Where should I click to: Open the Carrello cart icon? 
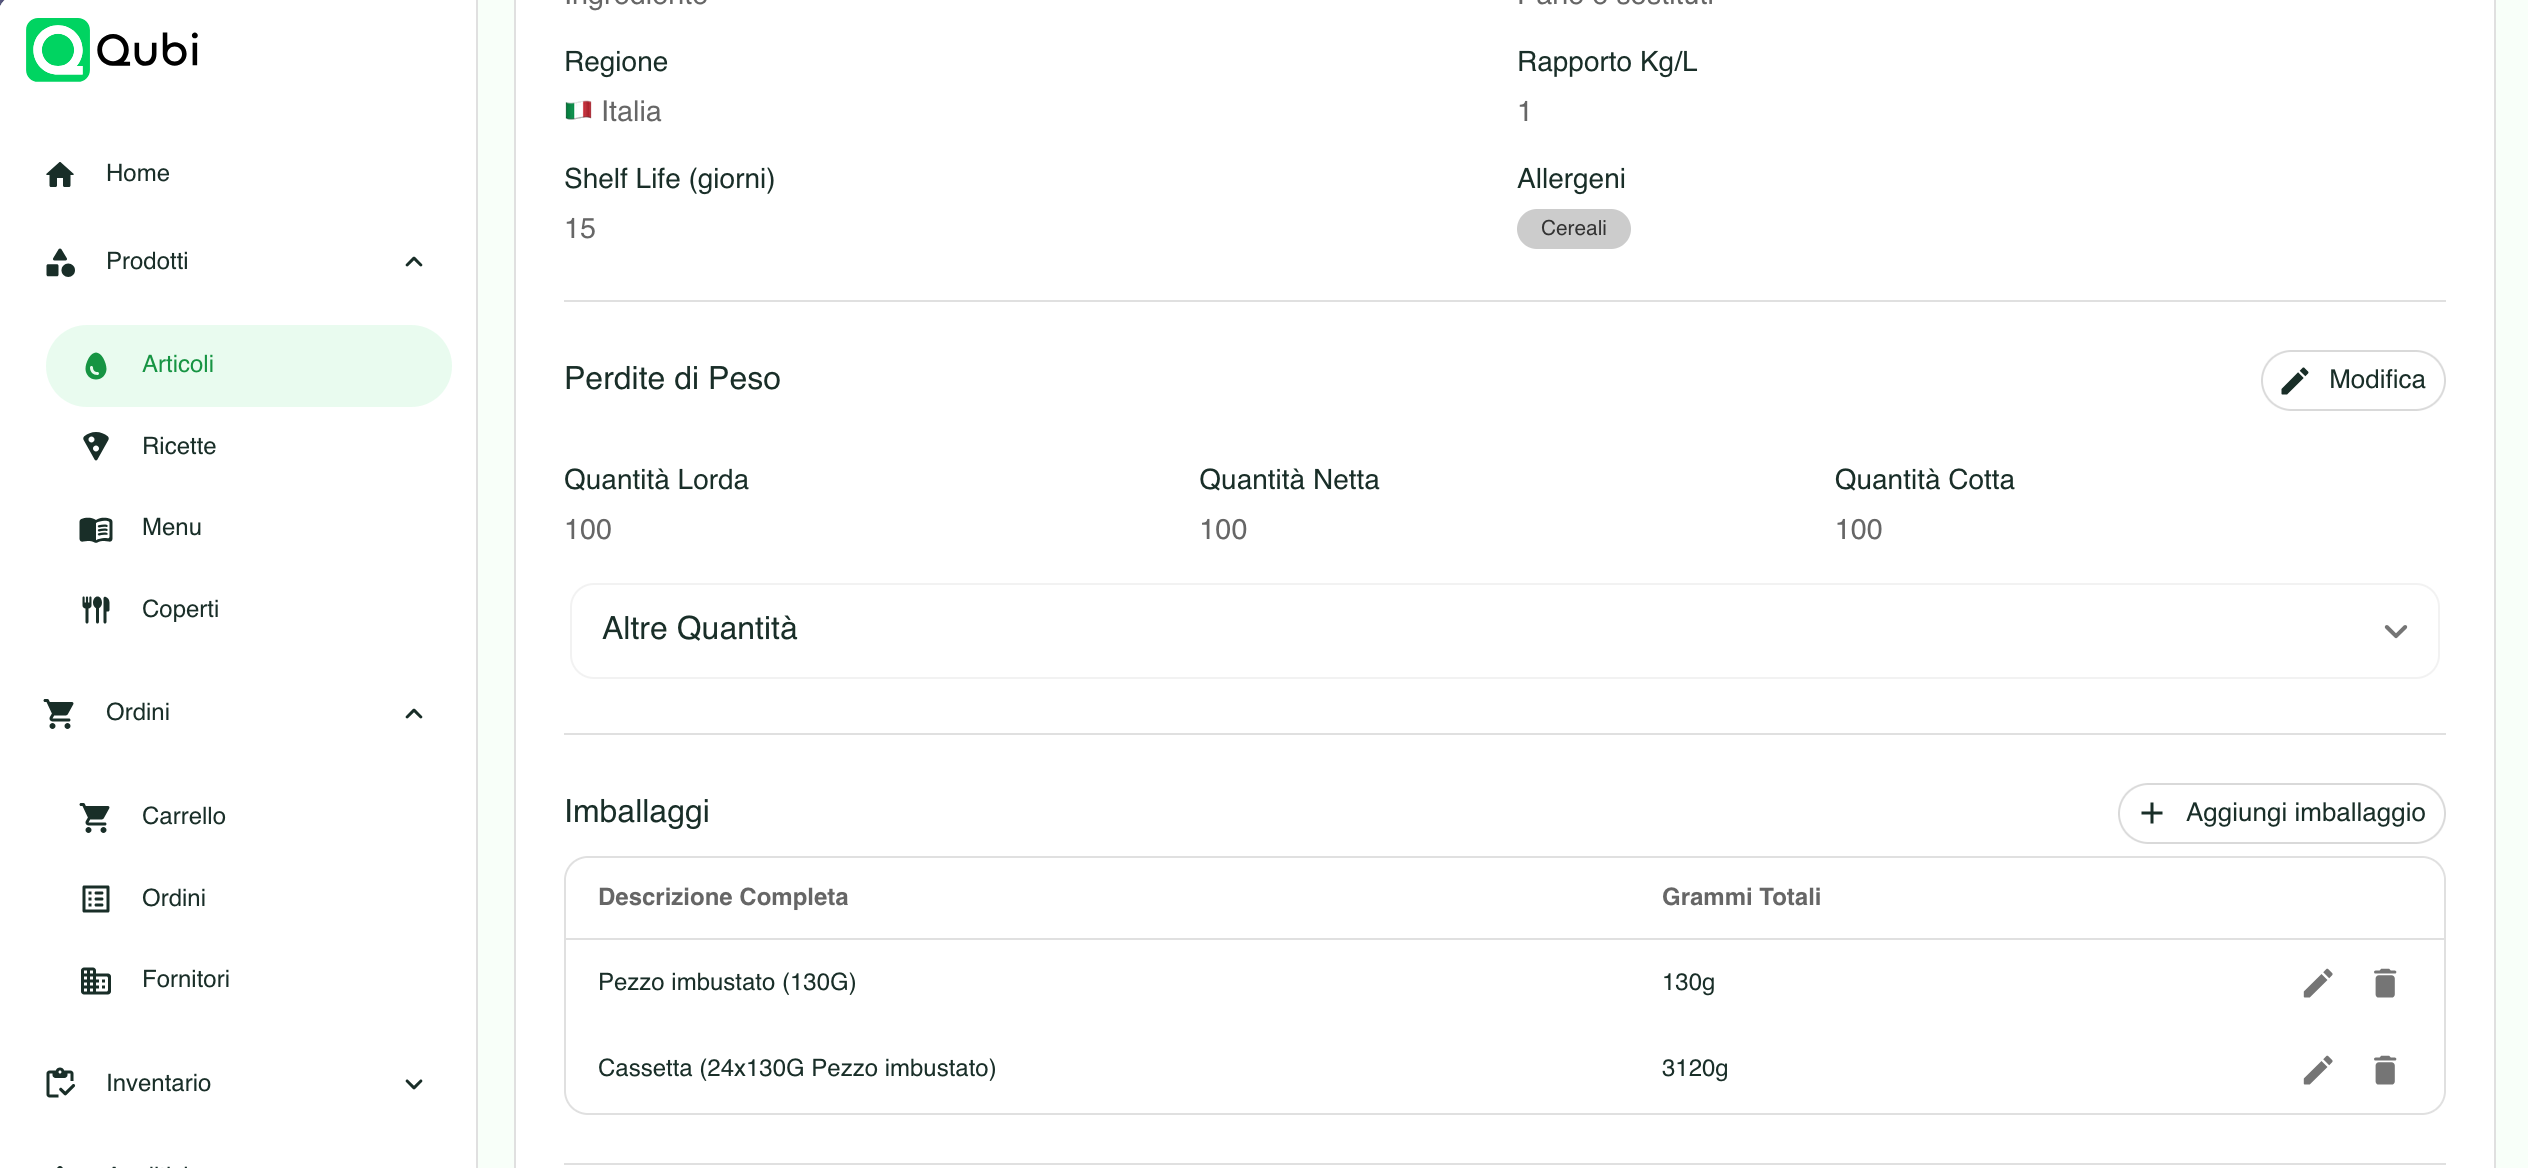95,817
